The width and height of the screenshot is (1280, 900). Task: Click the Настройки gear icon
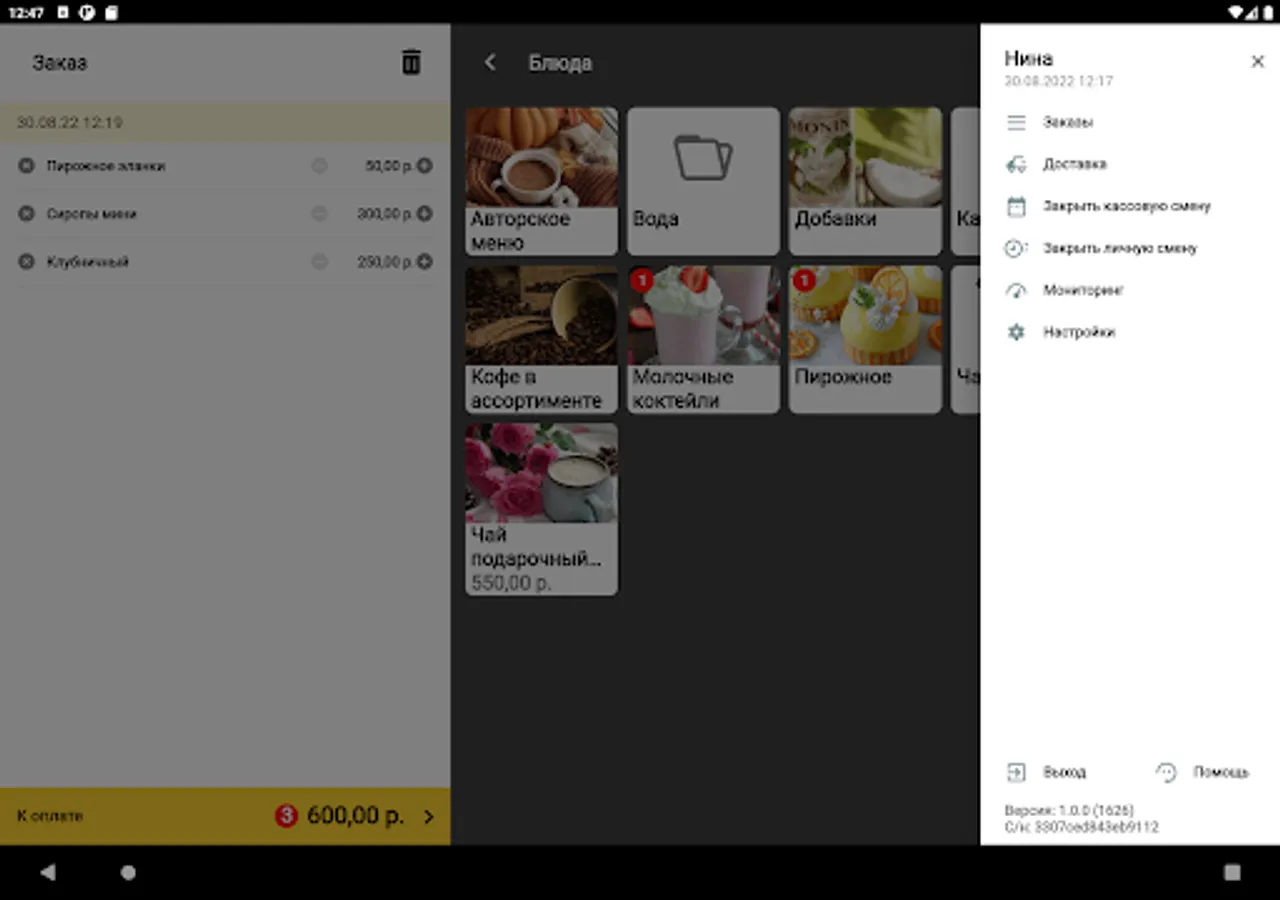[1016, 332]
